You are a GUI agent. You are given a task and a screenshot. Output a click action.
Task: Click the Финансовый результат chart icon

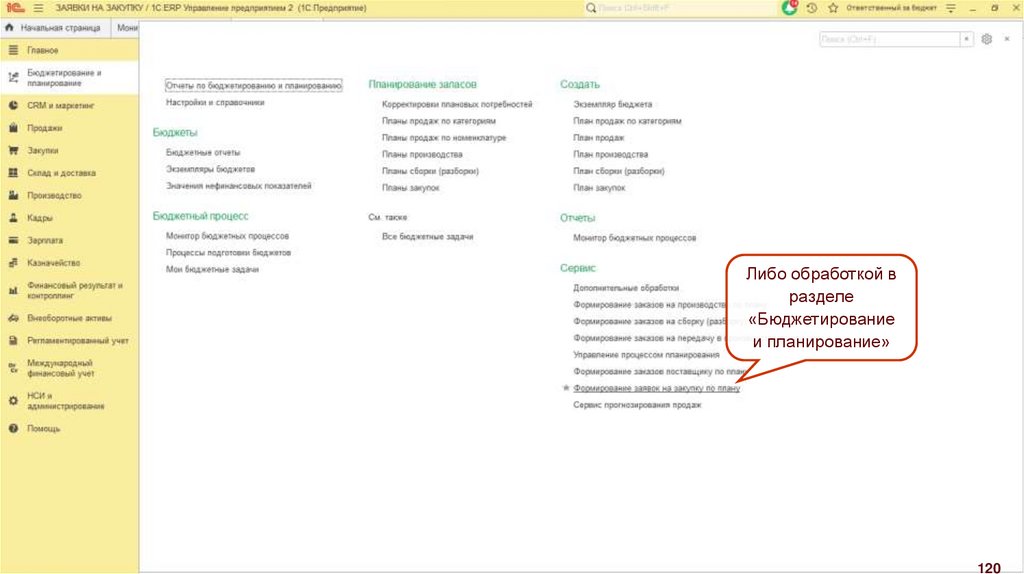coord(13,291)
